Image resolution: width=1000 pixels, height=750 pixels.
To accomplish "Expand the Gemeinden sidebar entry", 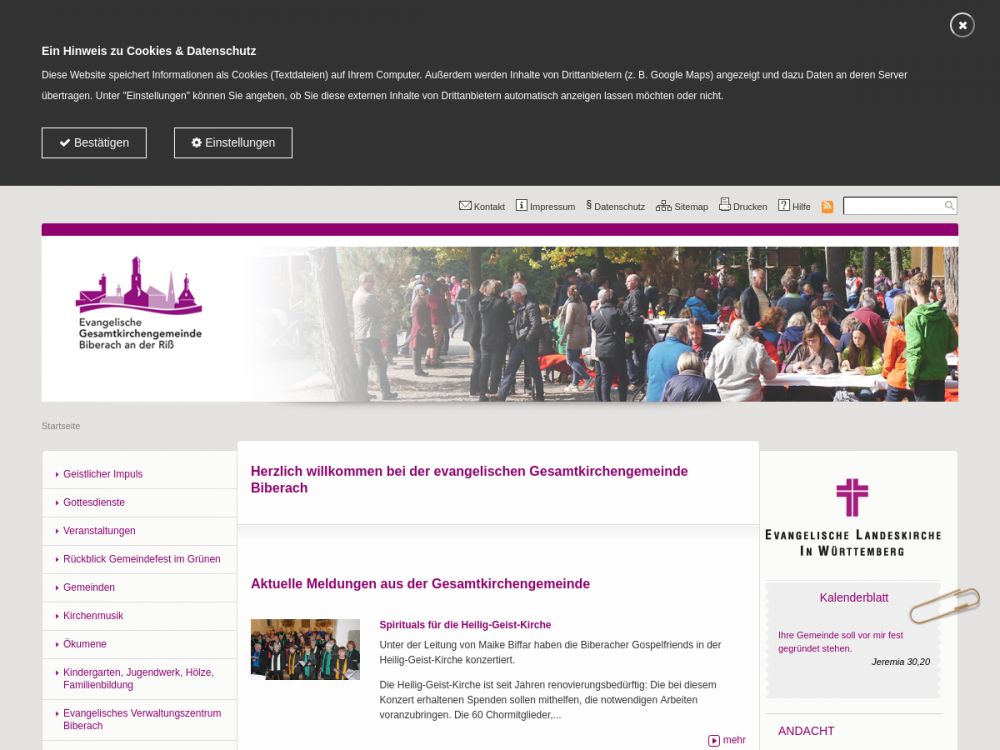I will (89, 588).
